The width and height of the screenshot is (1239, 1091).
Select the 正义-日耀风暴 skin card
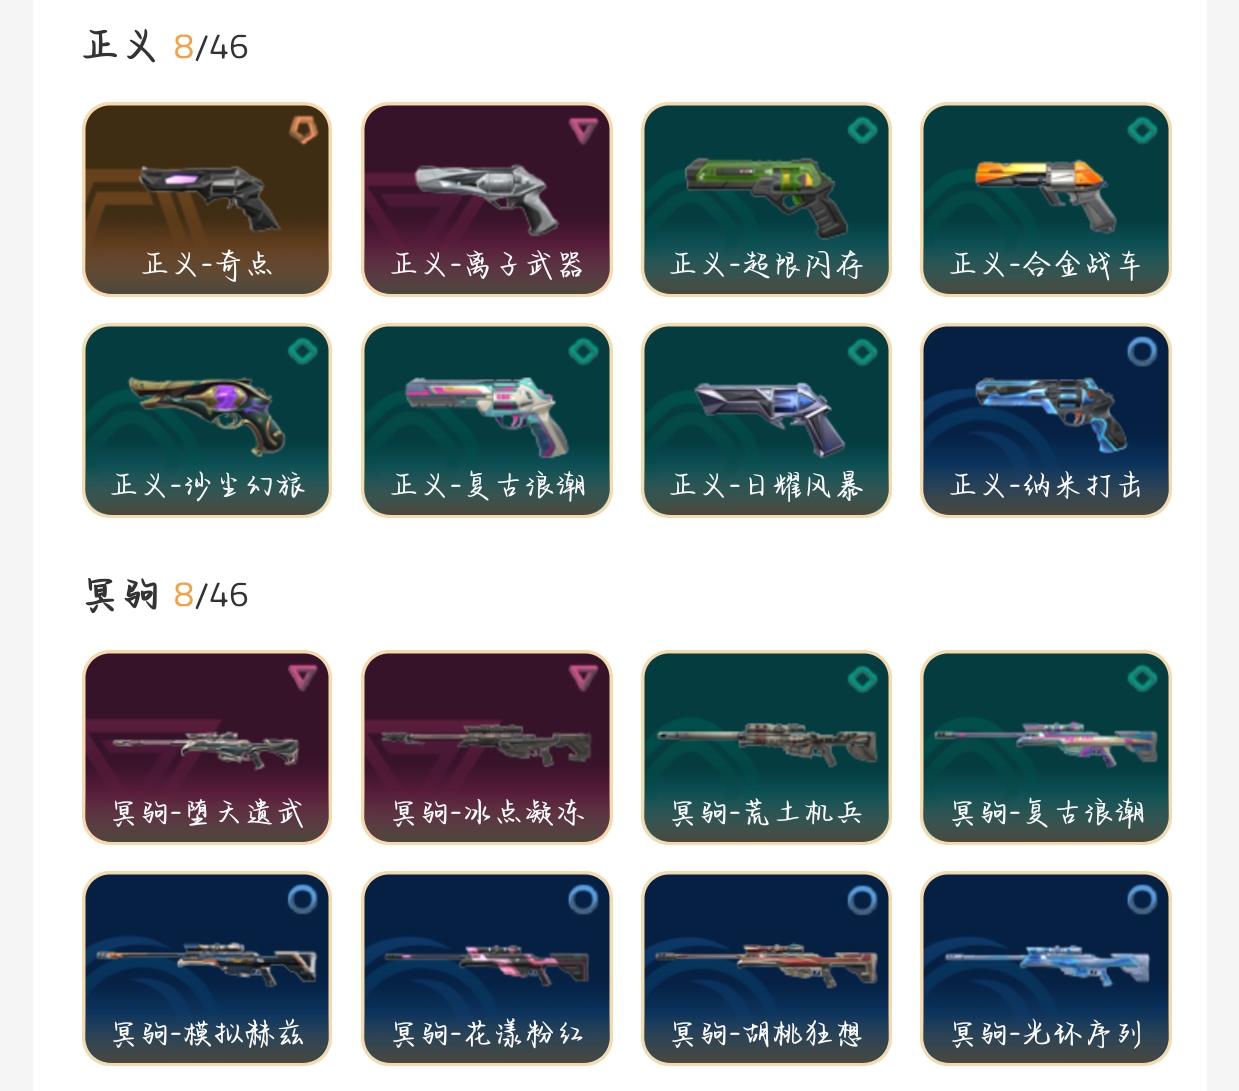pos(766,421)
